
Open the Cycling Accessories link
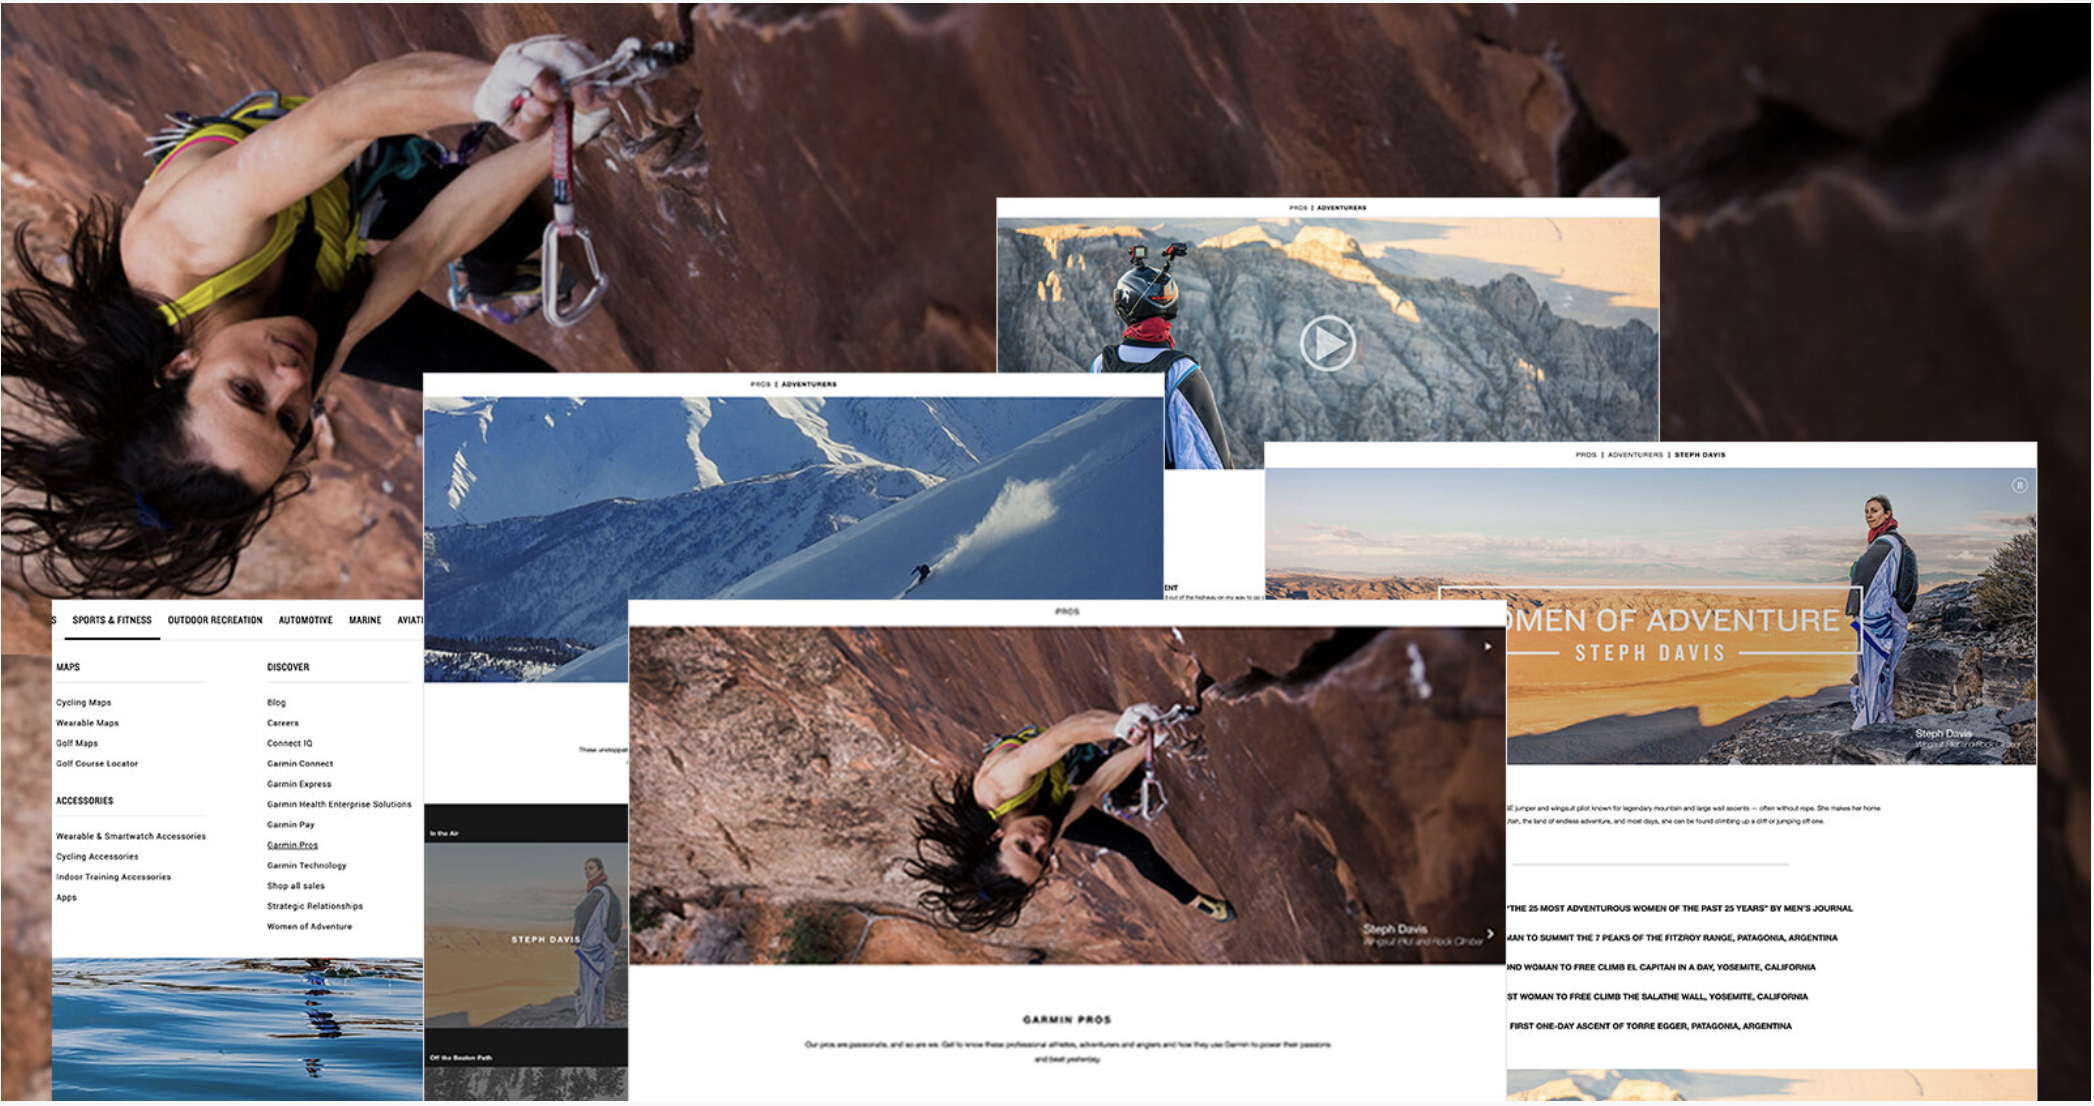coord(97,857)
